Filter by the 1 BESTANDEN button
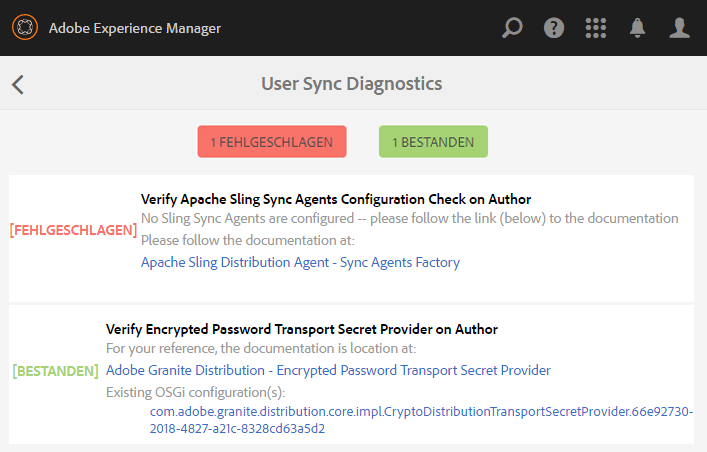The image size is (707, 452). pyautogui.click(x=433, y=142)
